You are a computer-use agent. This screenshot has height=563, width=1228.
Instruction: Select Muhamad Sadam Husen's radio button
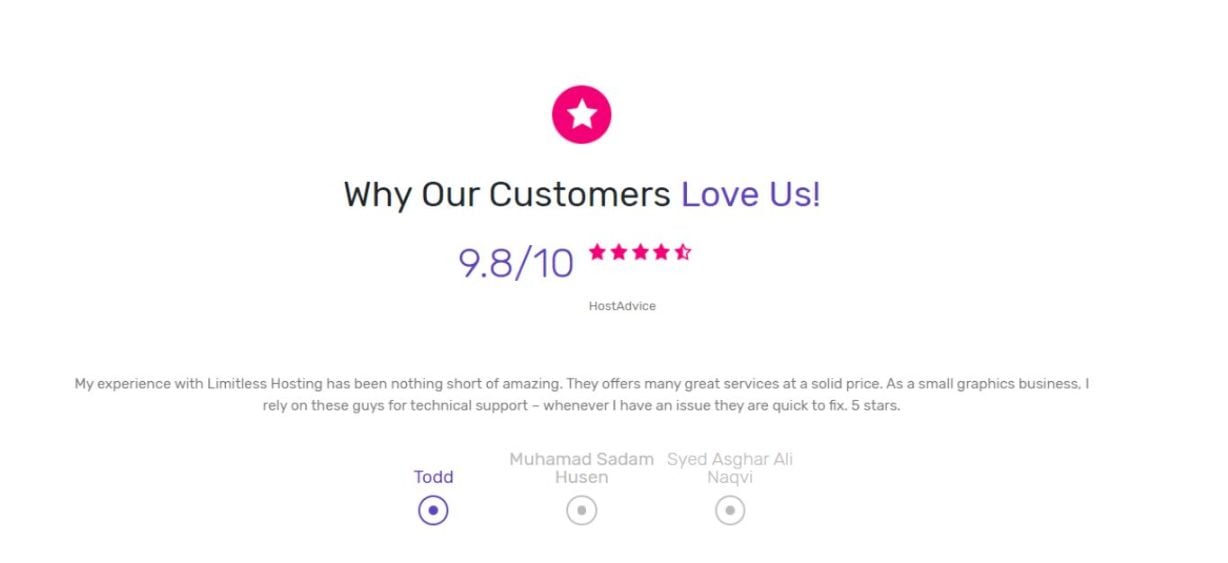[581, 510]
